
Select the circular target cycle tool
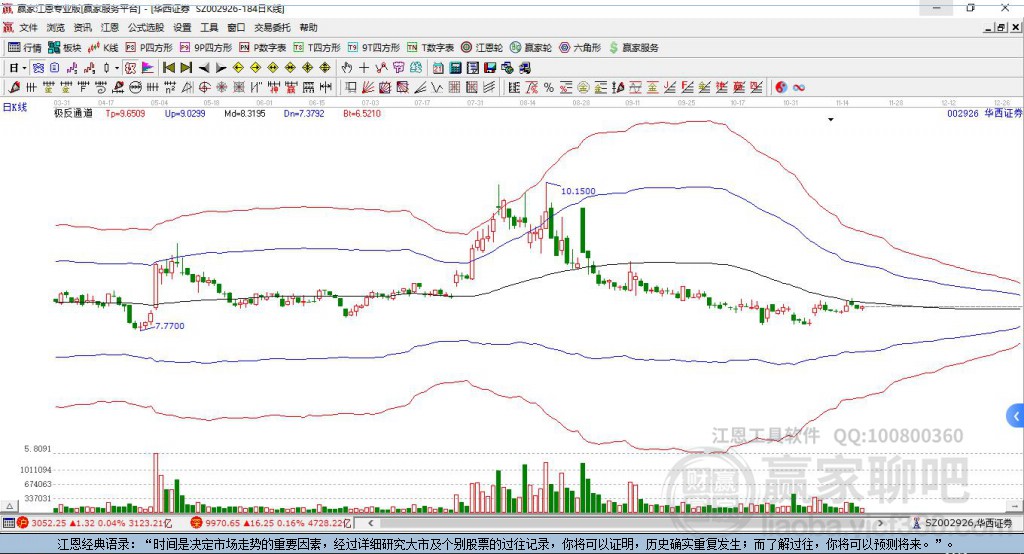(x=204, y=87)
